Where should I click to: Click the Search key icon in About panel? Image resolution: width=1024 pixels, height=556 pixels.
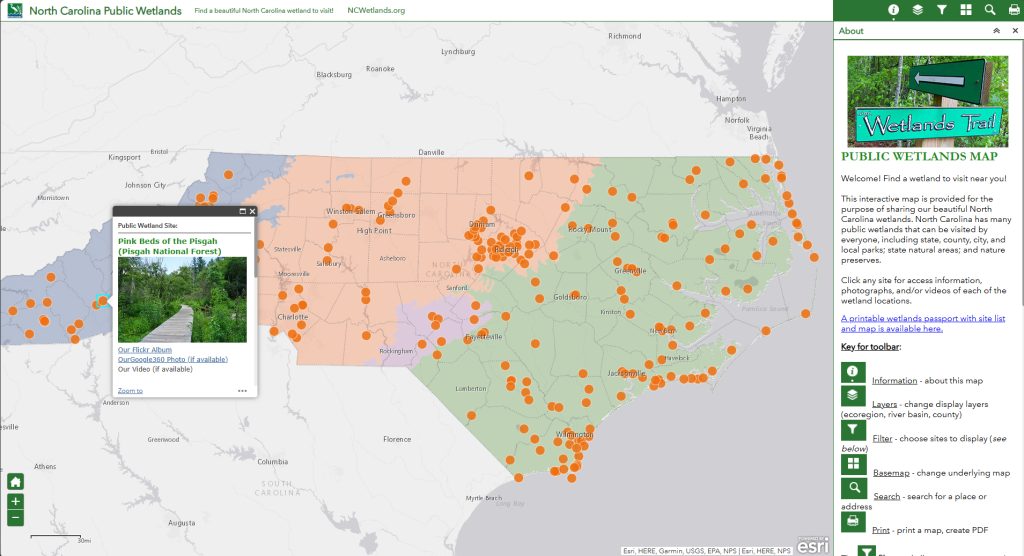point(853,488)
